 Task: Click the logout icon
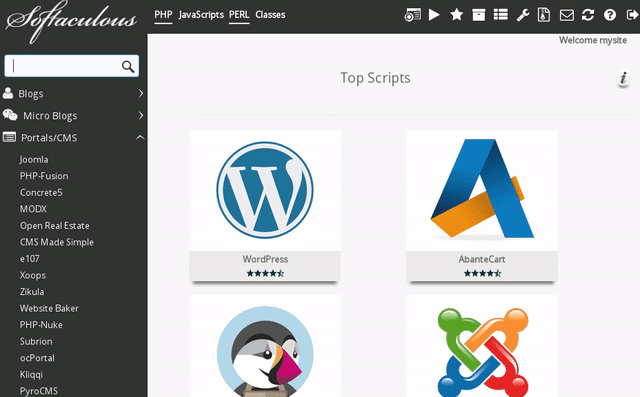[x=632, y=15]
